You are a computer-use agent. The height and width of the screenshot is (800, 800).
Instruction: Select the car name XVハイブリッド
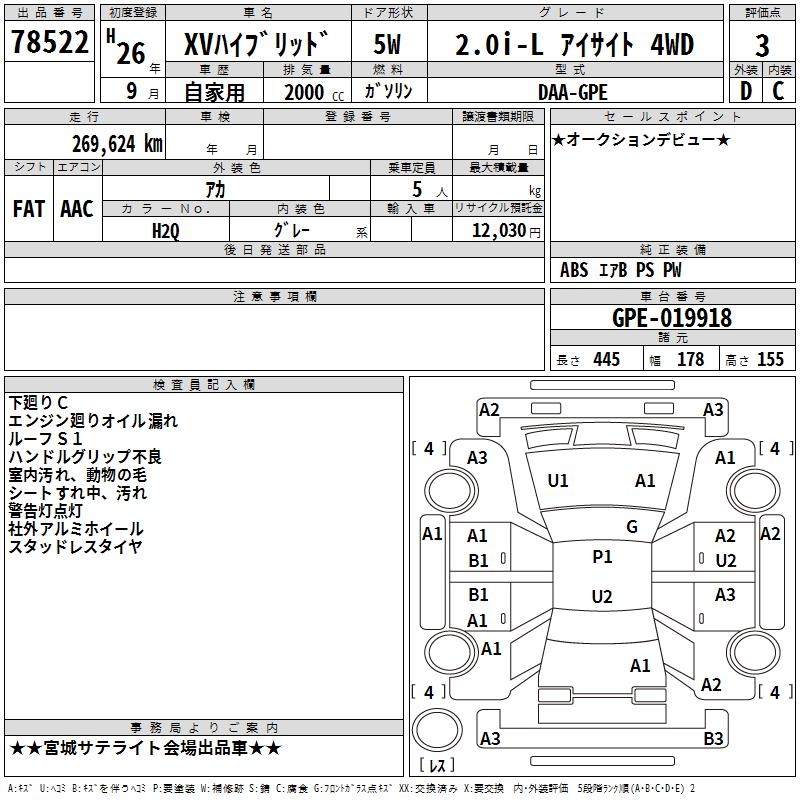[256, 44]
